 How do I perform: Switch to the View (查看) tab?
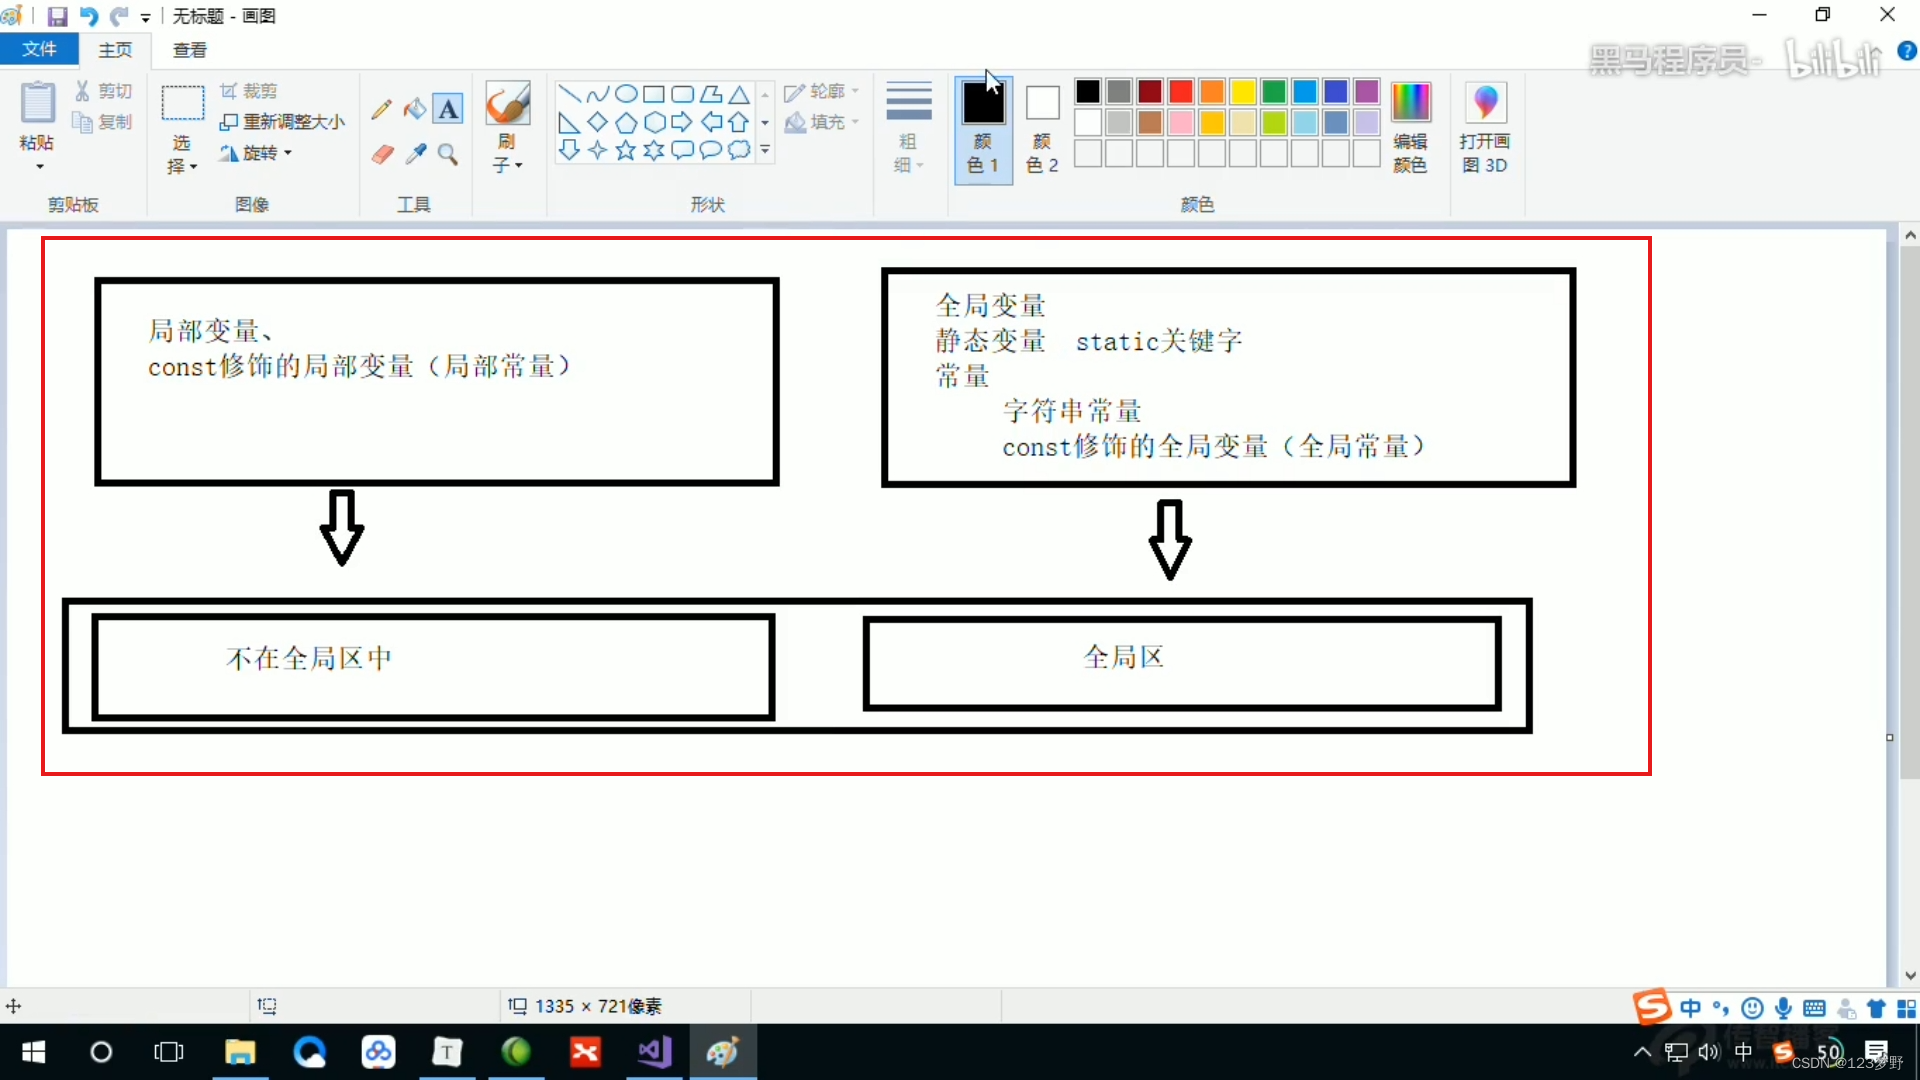pyautogui.click(x=190, y=50)
